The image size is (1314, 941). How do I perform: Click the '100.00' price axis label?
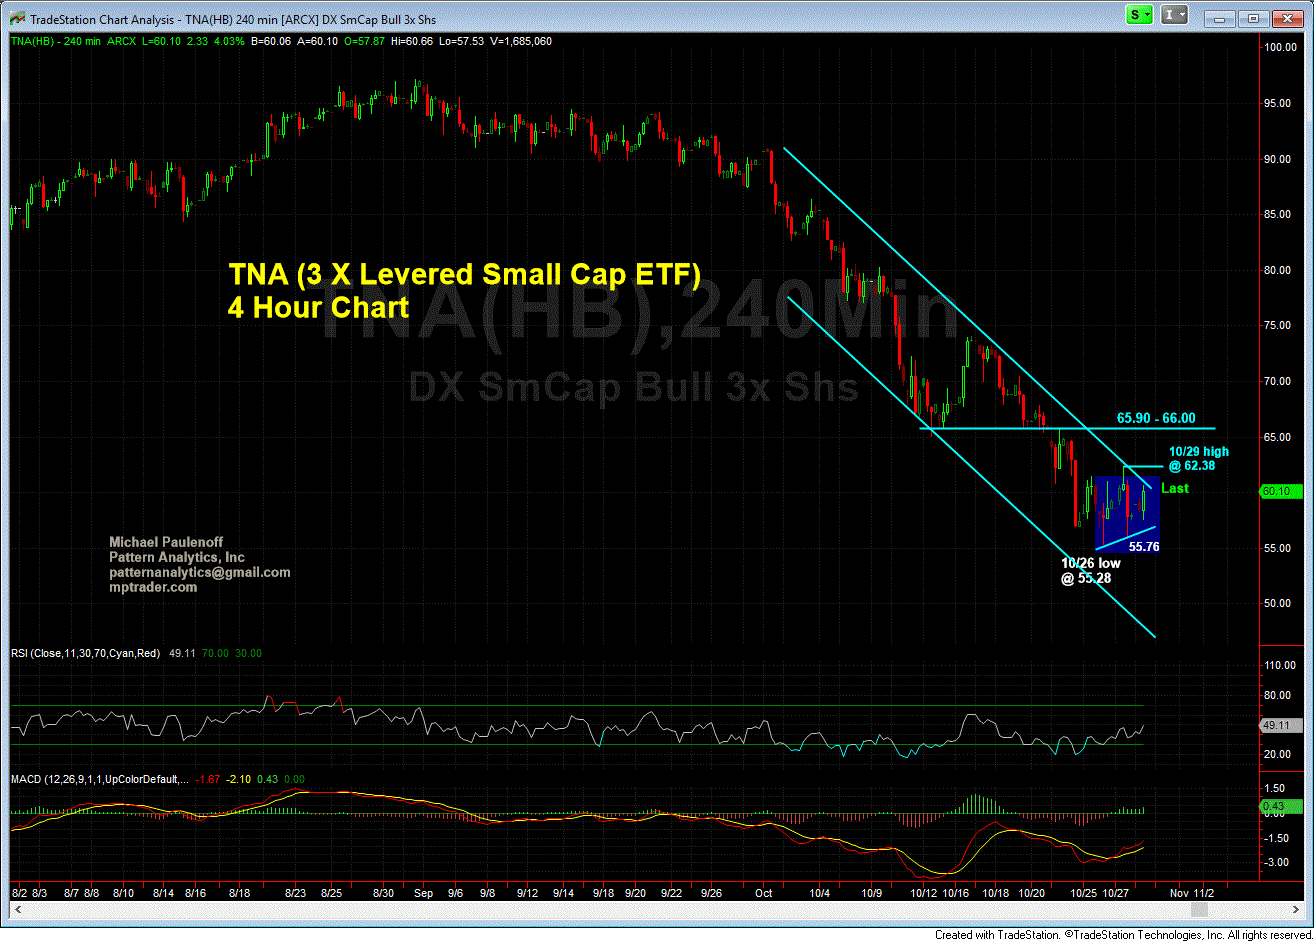coord(1280,47)
